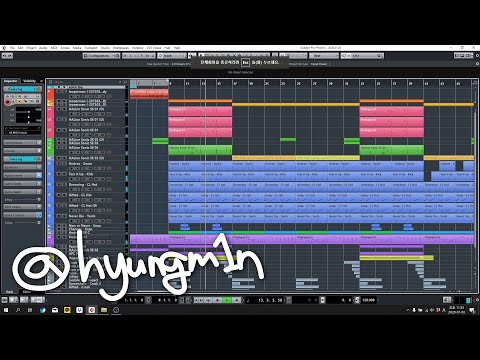Open the File menu
Screen dimensions: 480x360
coord(12,48)
